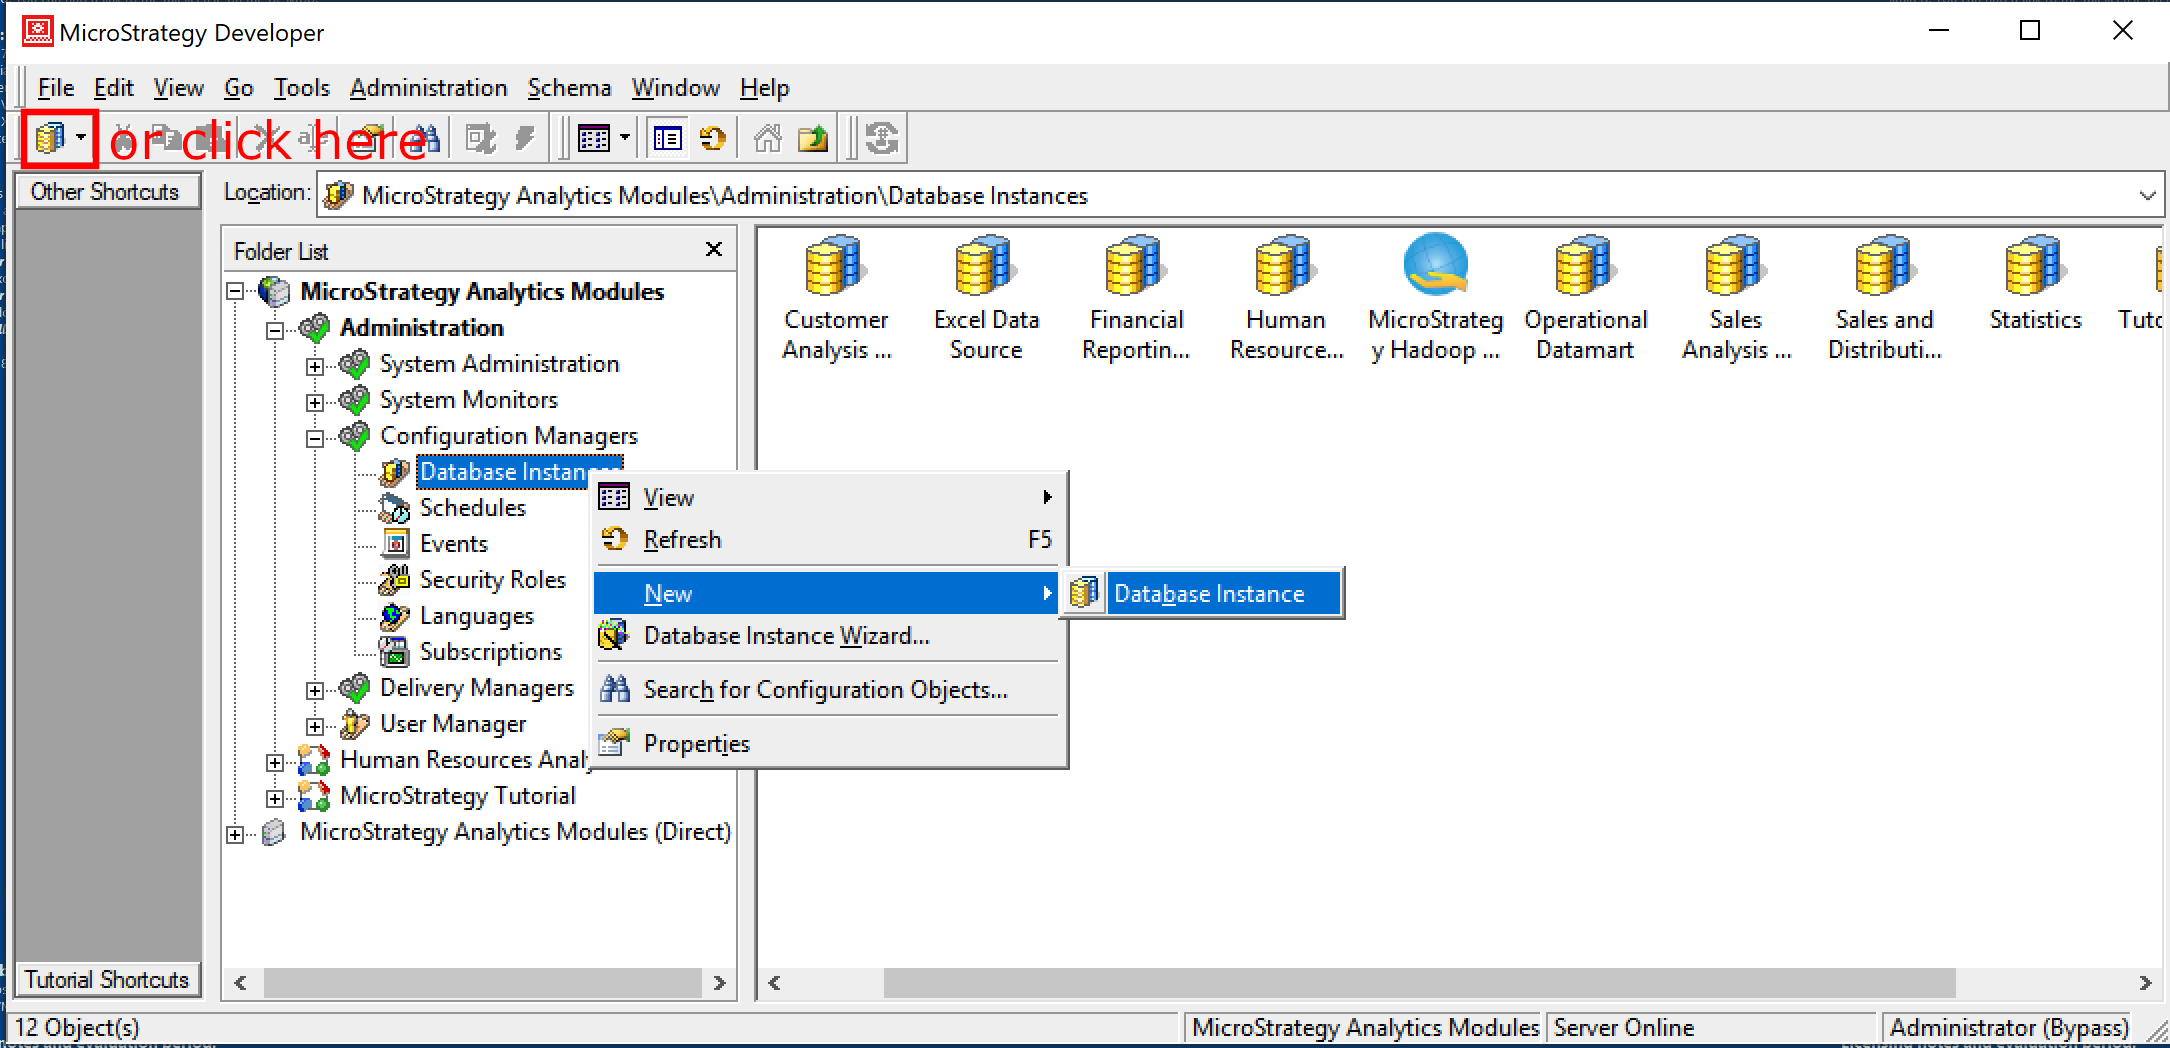Expand the User Manager node
The height and width of the screenshot is (1048, 2170).
(x=315, y=726)
